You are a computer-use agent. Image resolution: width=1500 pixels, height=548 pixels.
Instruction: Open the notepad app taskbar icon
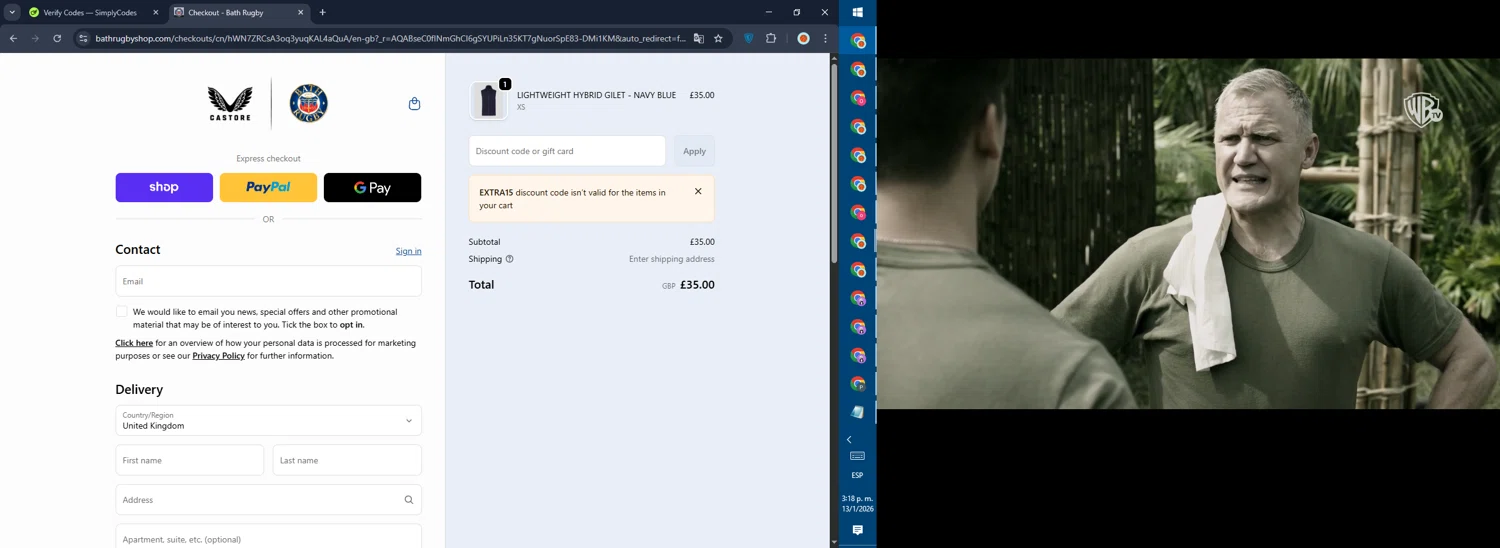pos(857,412)
